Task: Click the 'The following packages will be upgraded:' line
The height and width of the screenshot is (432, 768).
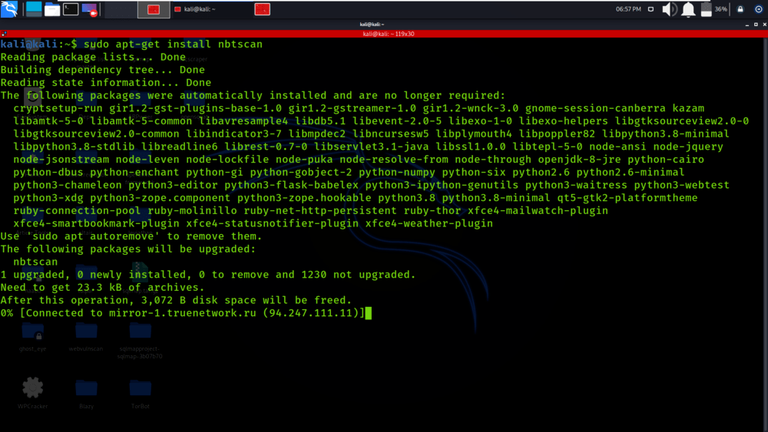Action: point(128,249)
